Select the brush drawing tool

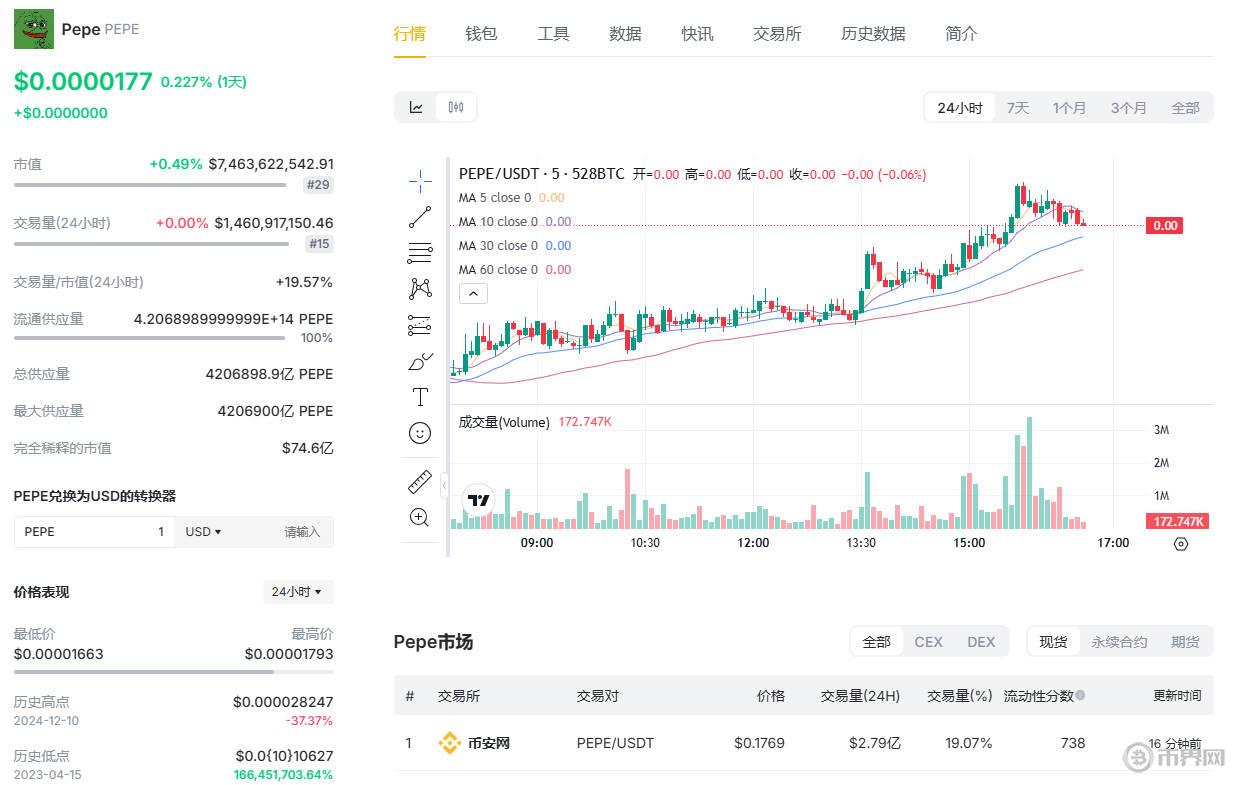pyautogui.click(x=420, y=361)
